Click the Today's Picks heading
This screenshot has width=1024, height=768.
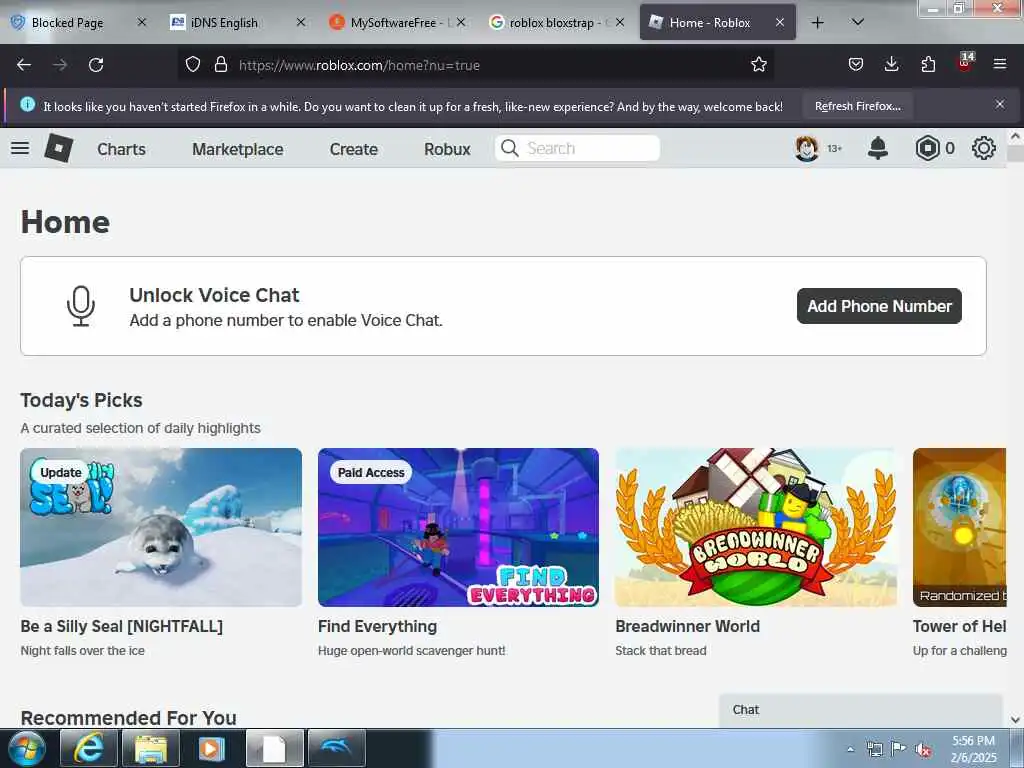81,400
